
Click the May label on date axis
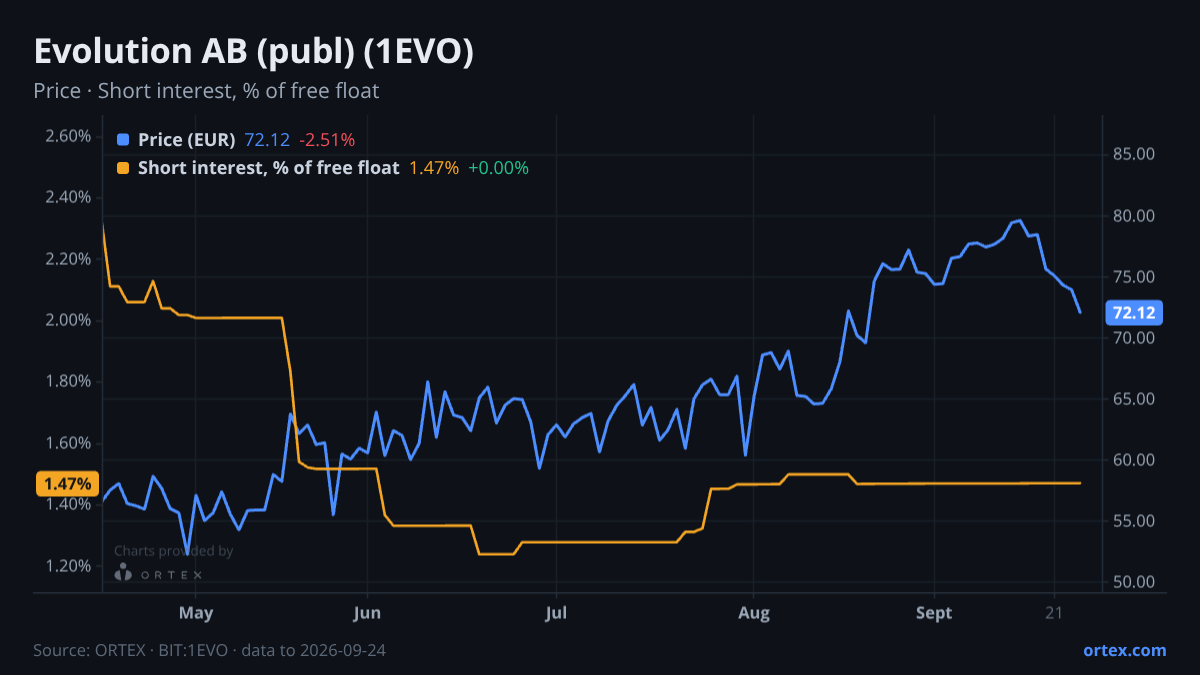tap(195, 612)
